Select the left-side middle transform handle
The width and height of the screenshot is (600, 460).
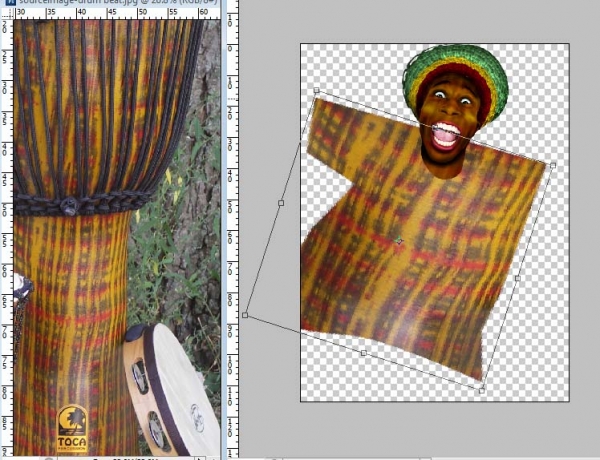[281, 203]
